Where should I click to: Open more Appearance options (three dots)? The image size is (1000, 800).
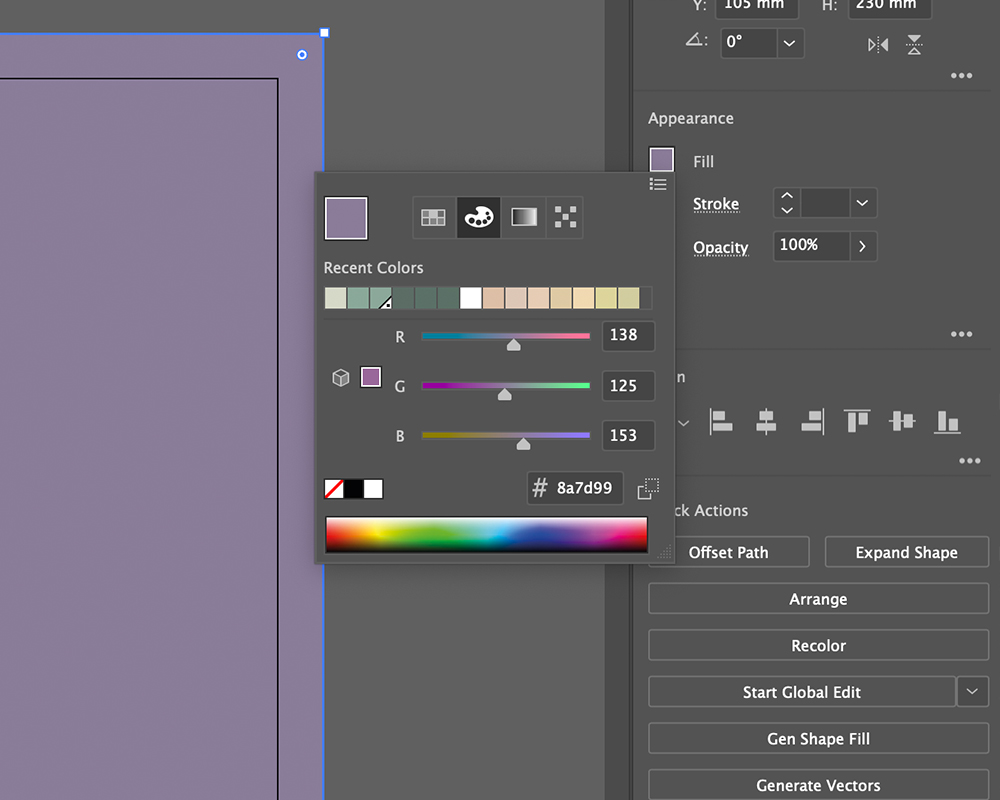tap(961, 334)
